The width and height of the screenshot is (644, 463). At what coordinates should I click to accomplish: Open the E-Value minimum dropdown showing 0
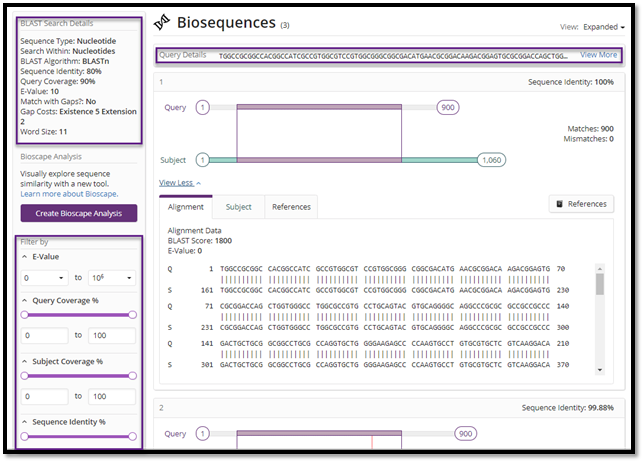[44, 278]
